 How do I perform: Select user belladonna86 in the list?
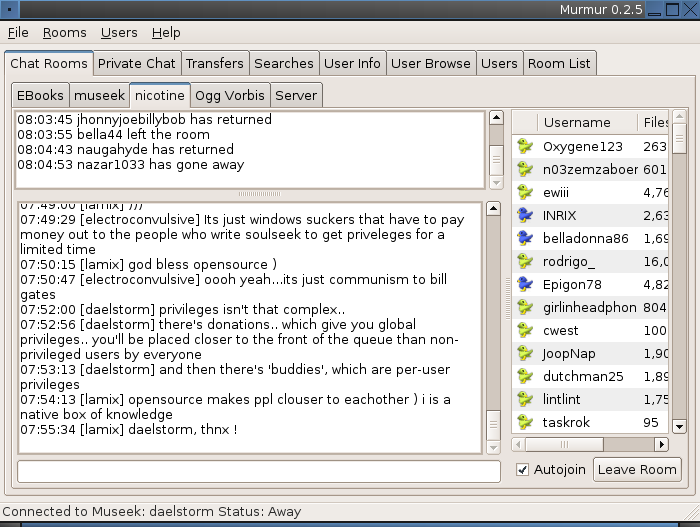[590, 238]
